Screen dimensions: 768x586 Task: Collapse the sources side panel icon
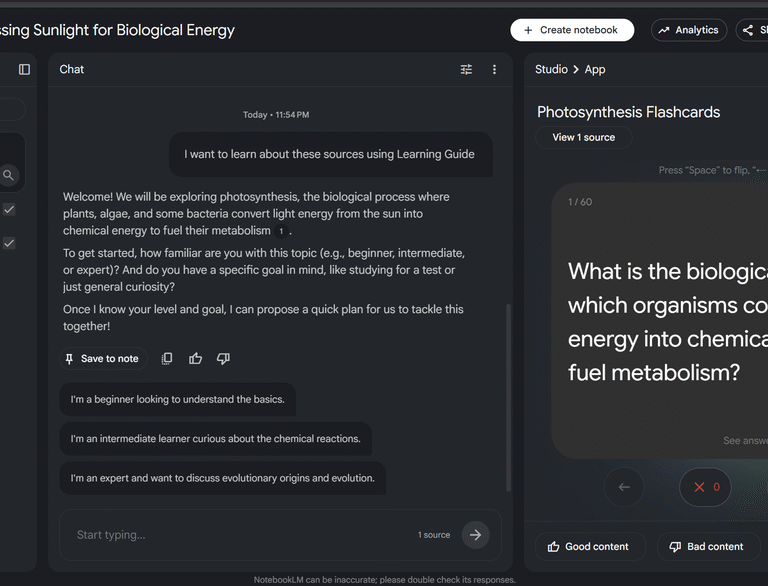click(x=24, y=70)
